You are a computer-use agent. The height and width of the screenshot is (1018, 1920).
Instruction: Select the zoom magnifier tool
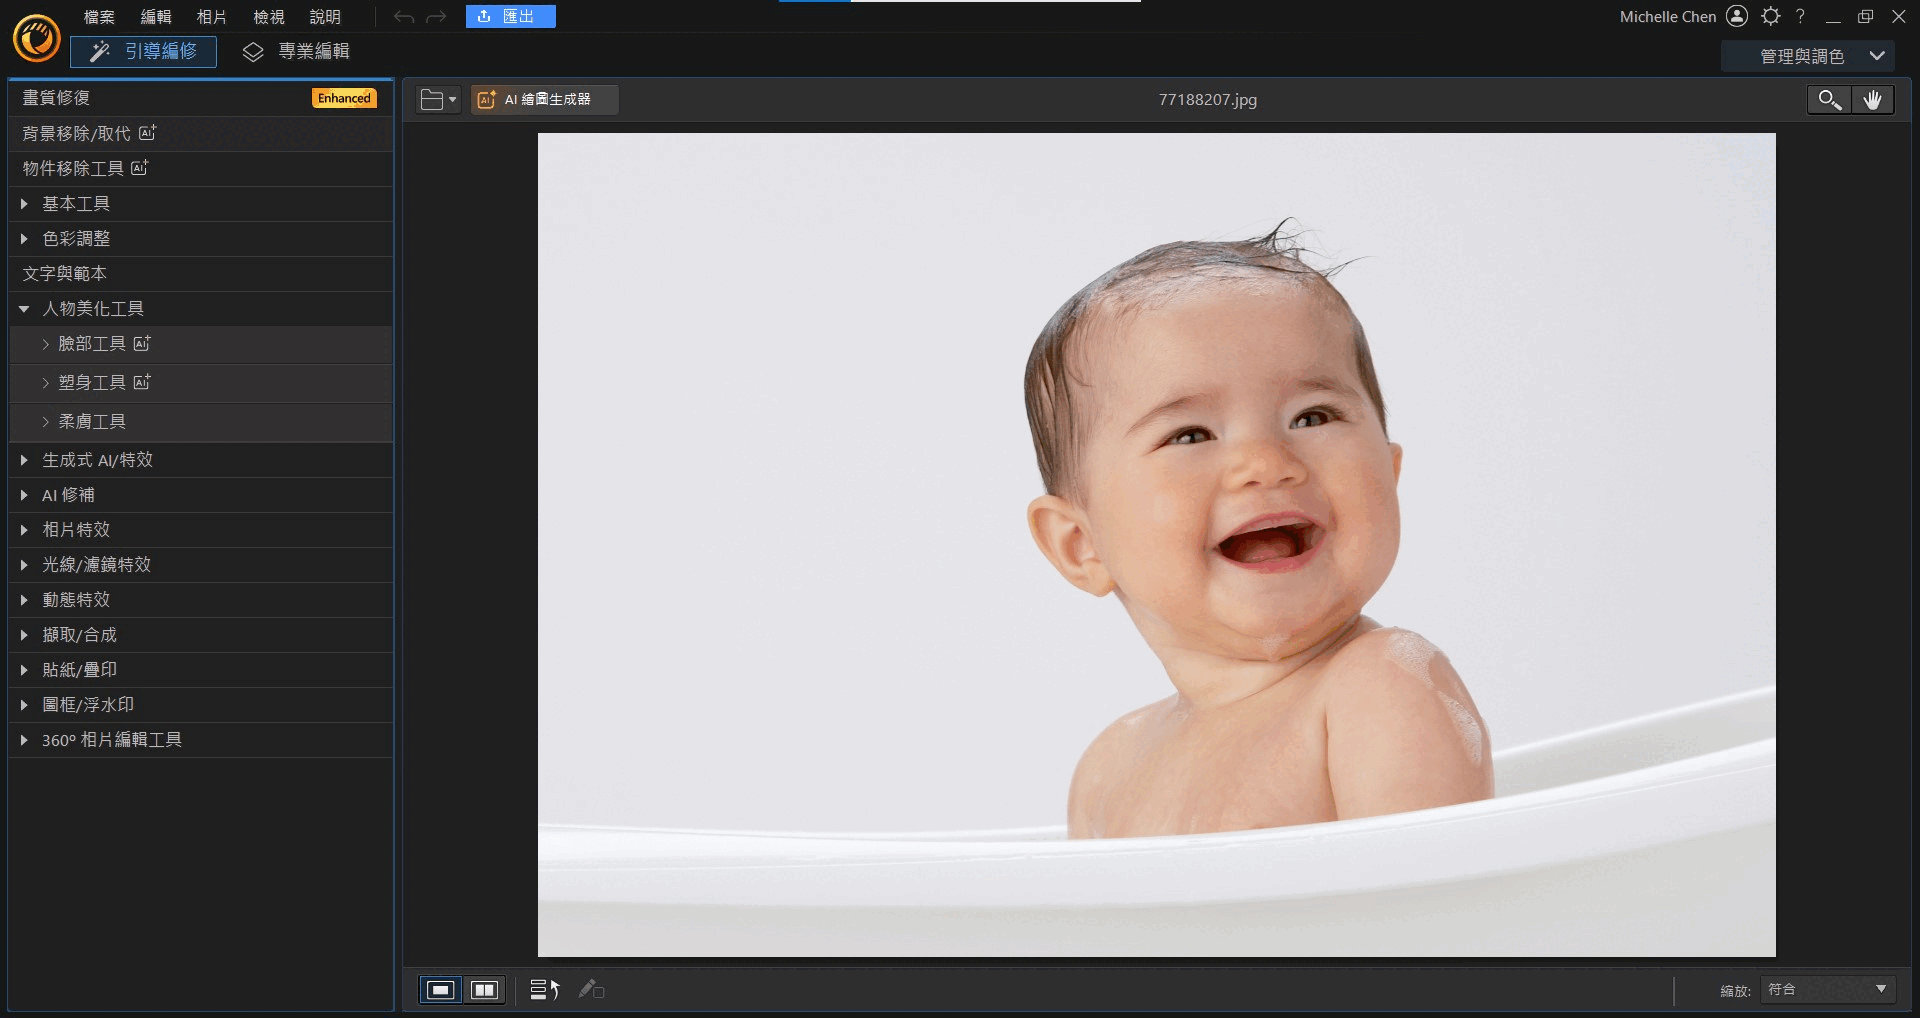[x=1828, y=99]
